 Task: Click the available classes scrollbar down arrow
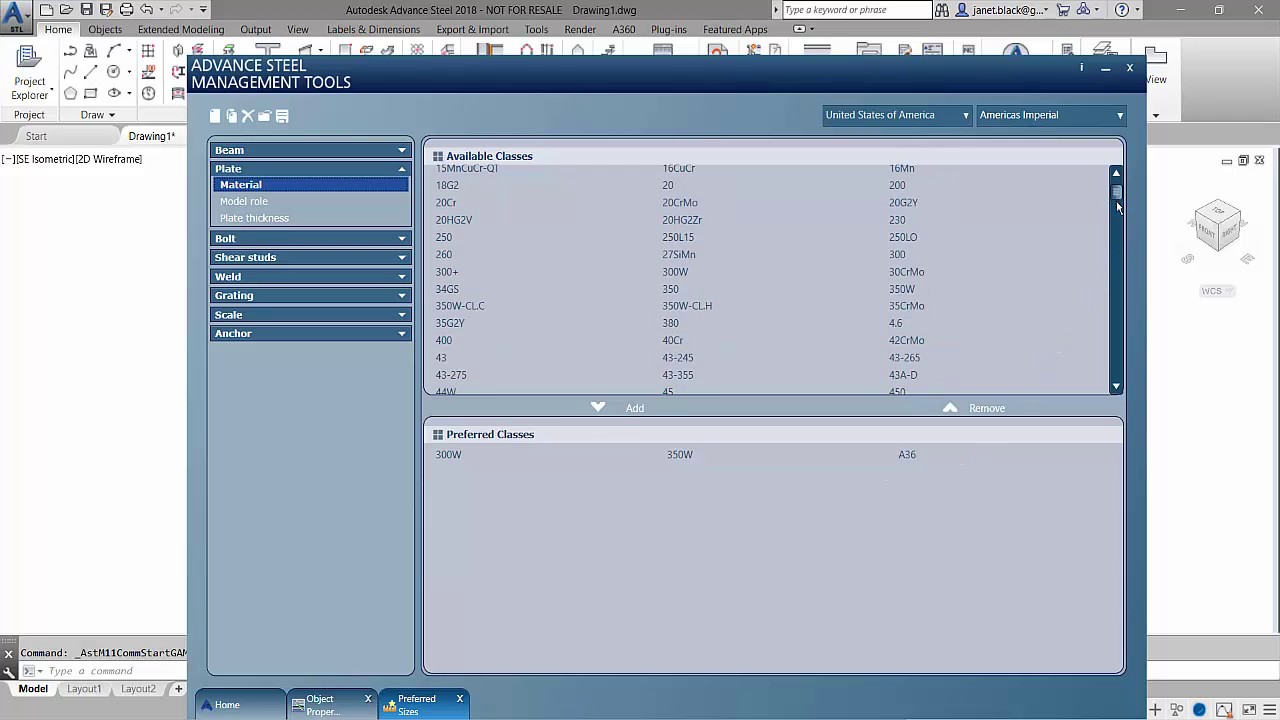click(x=1116, y=386)
